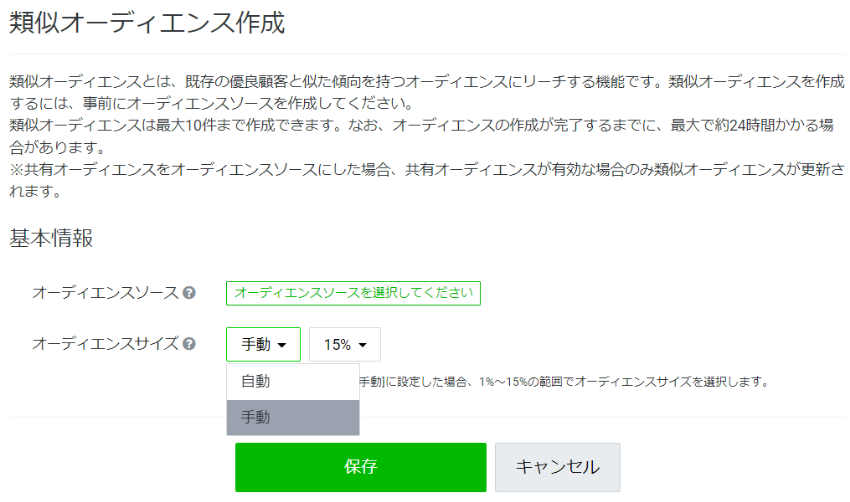Collapse the 手動 size mode dropdown
The width and height of the screenshot is (850, 502).
tap(263, 344)
